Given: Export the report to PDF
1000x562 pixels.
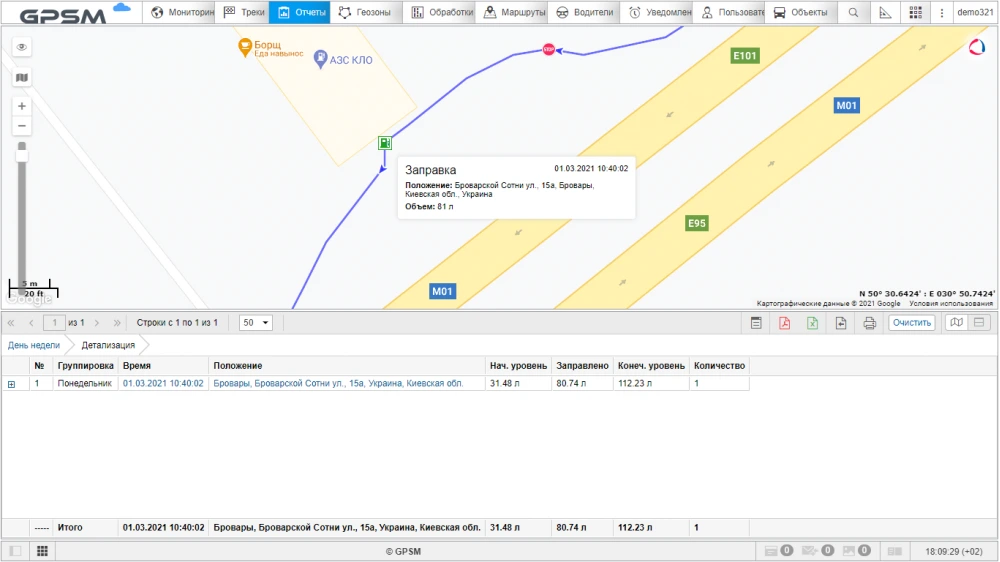Looking at the screenshot, I should [x=785, y=323].
